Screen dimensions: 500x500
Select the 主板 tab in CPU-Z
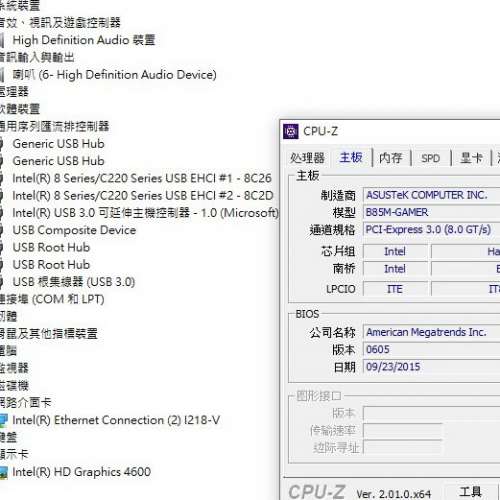[351, 157]
